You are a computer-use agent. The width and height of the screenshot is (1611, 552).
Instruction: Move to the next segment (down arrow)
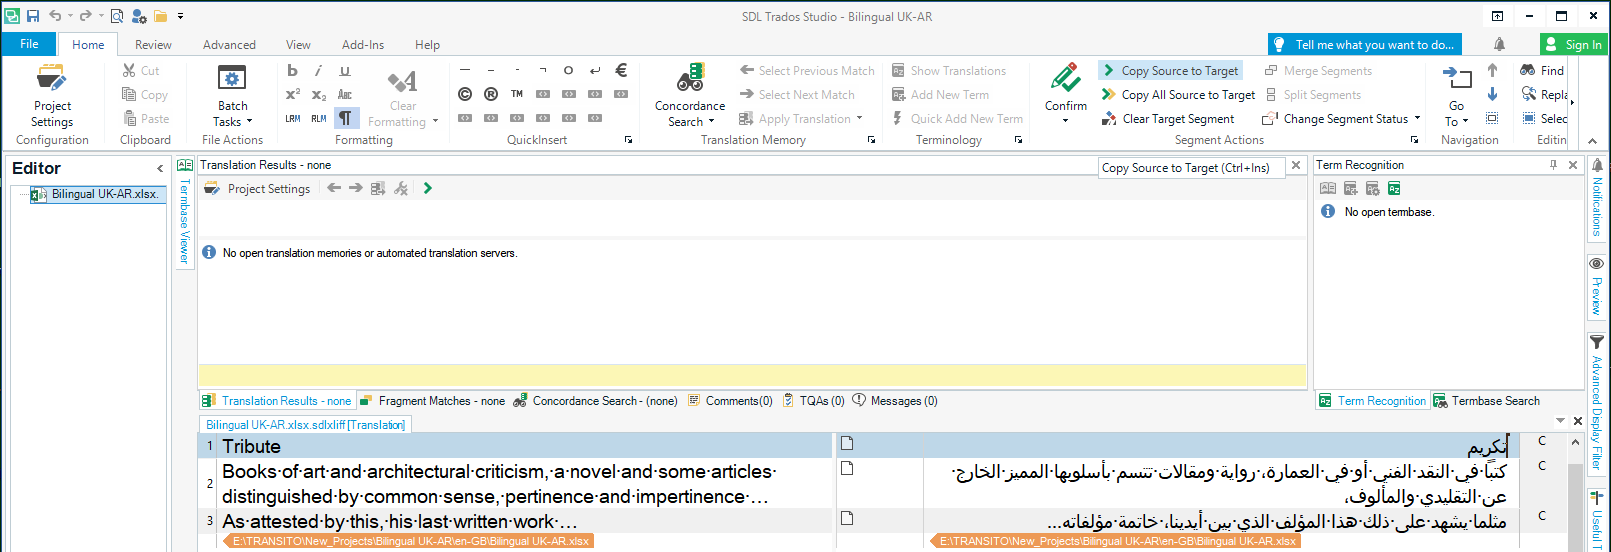coord(1492,94)
